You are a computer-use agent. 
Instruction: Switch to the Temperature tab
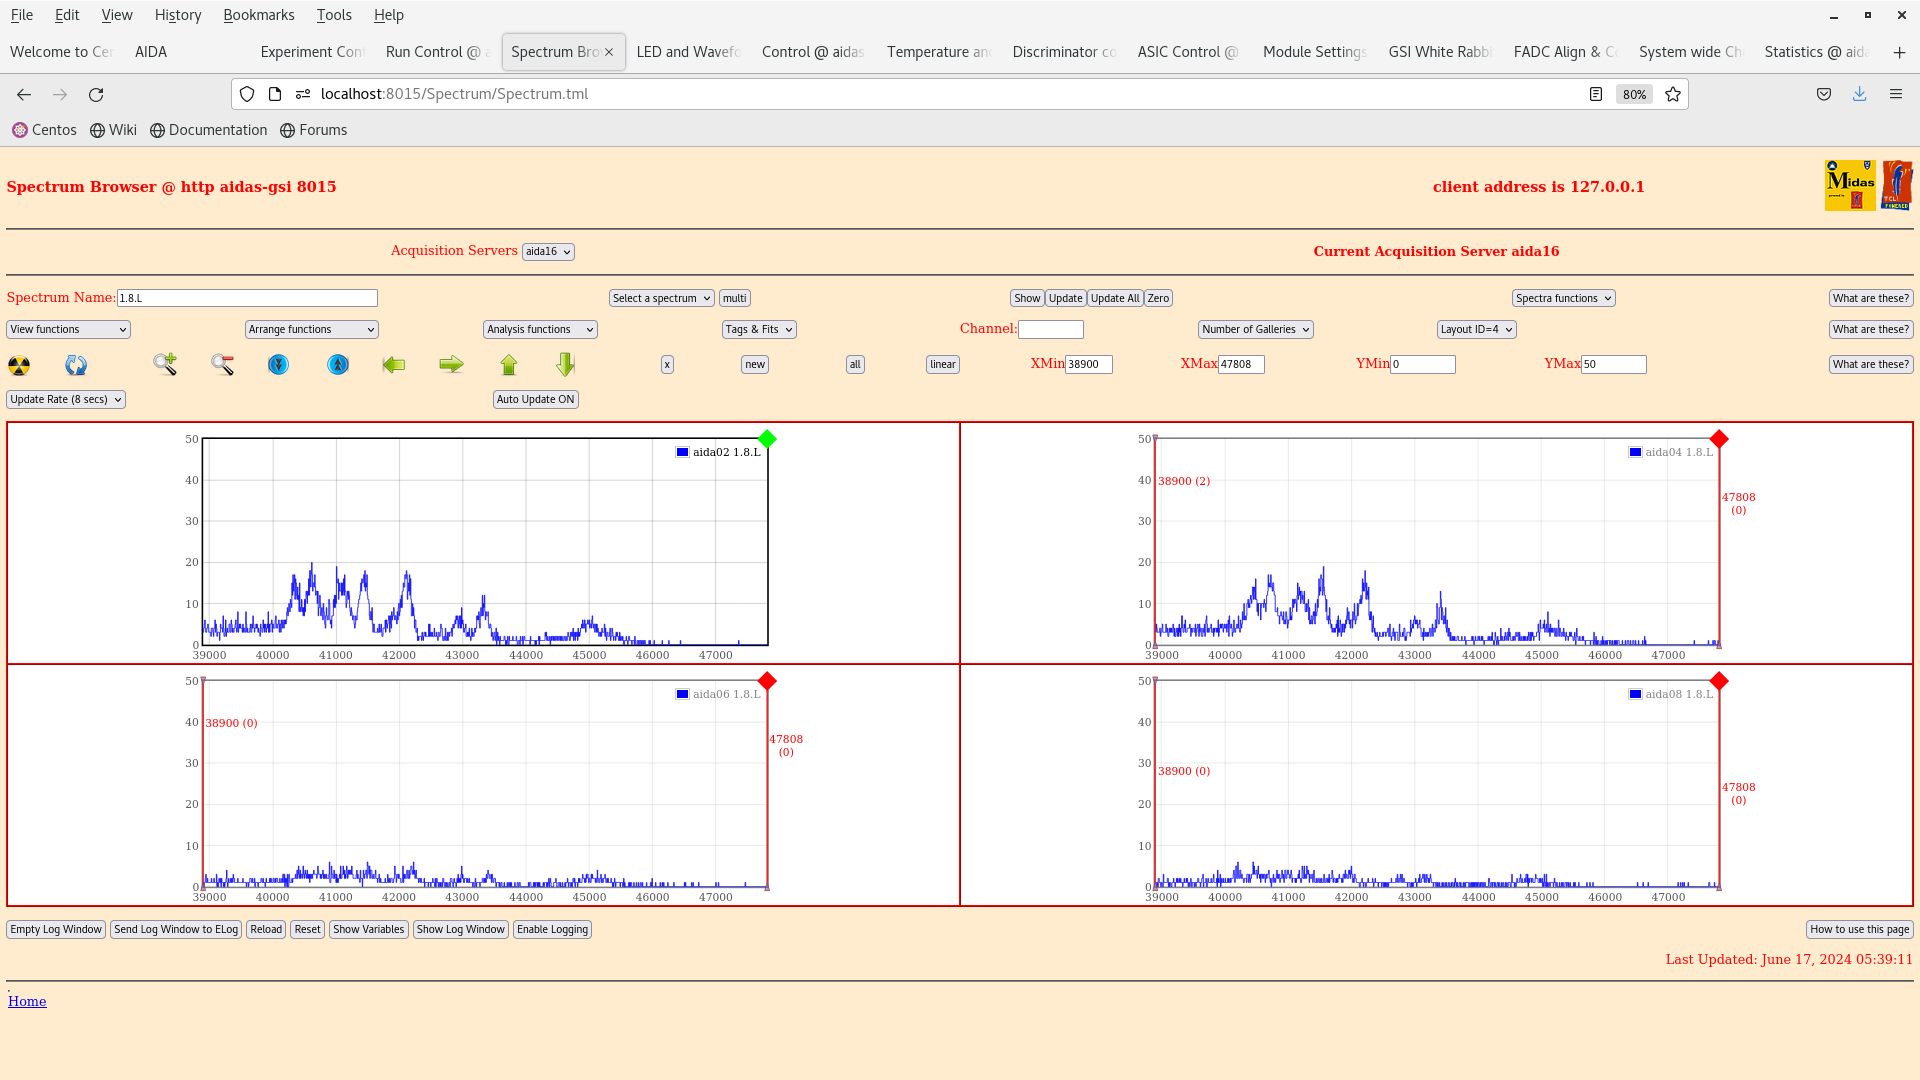point(938,52)
